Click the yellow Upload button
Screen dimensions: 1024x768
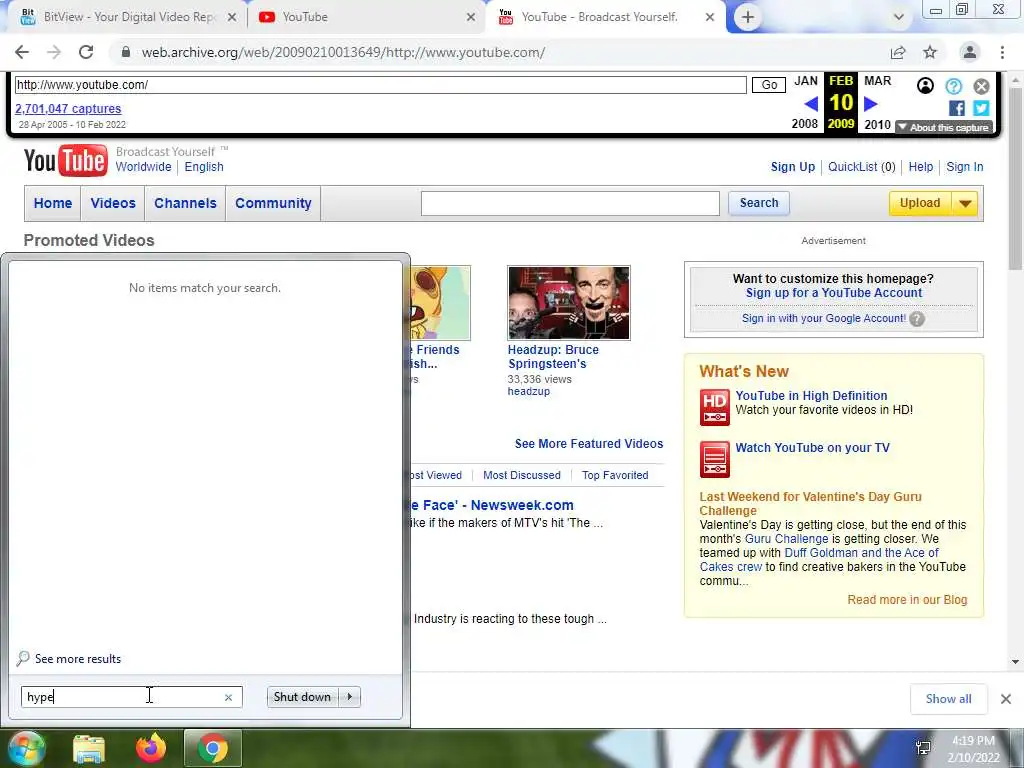coord(920,203)
